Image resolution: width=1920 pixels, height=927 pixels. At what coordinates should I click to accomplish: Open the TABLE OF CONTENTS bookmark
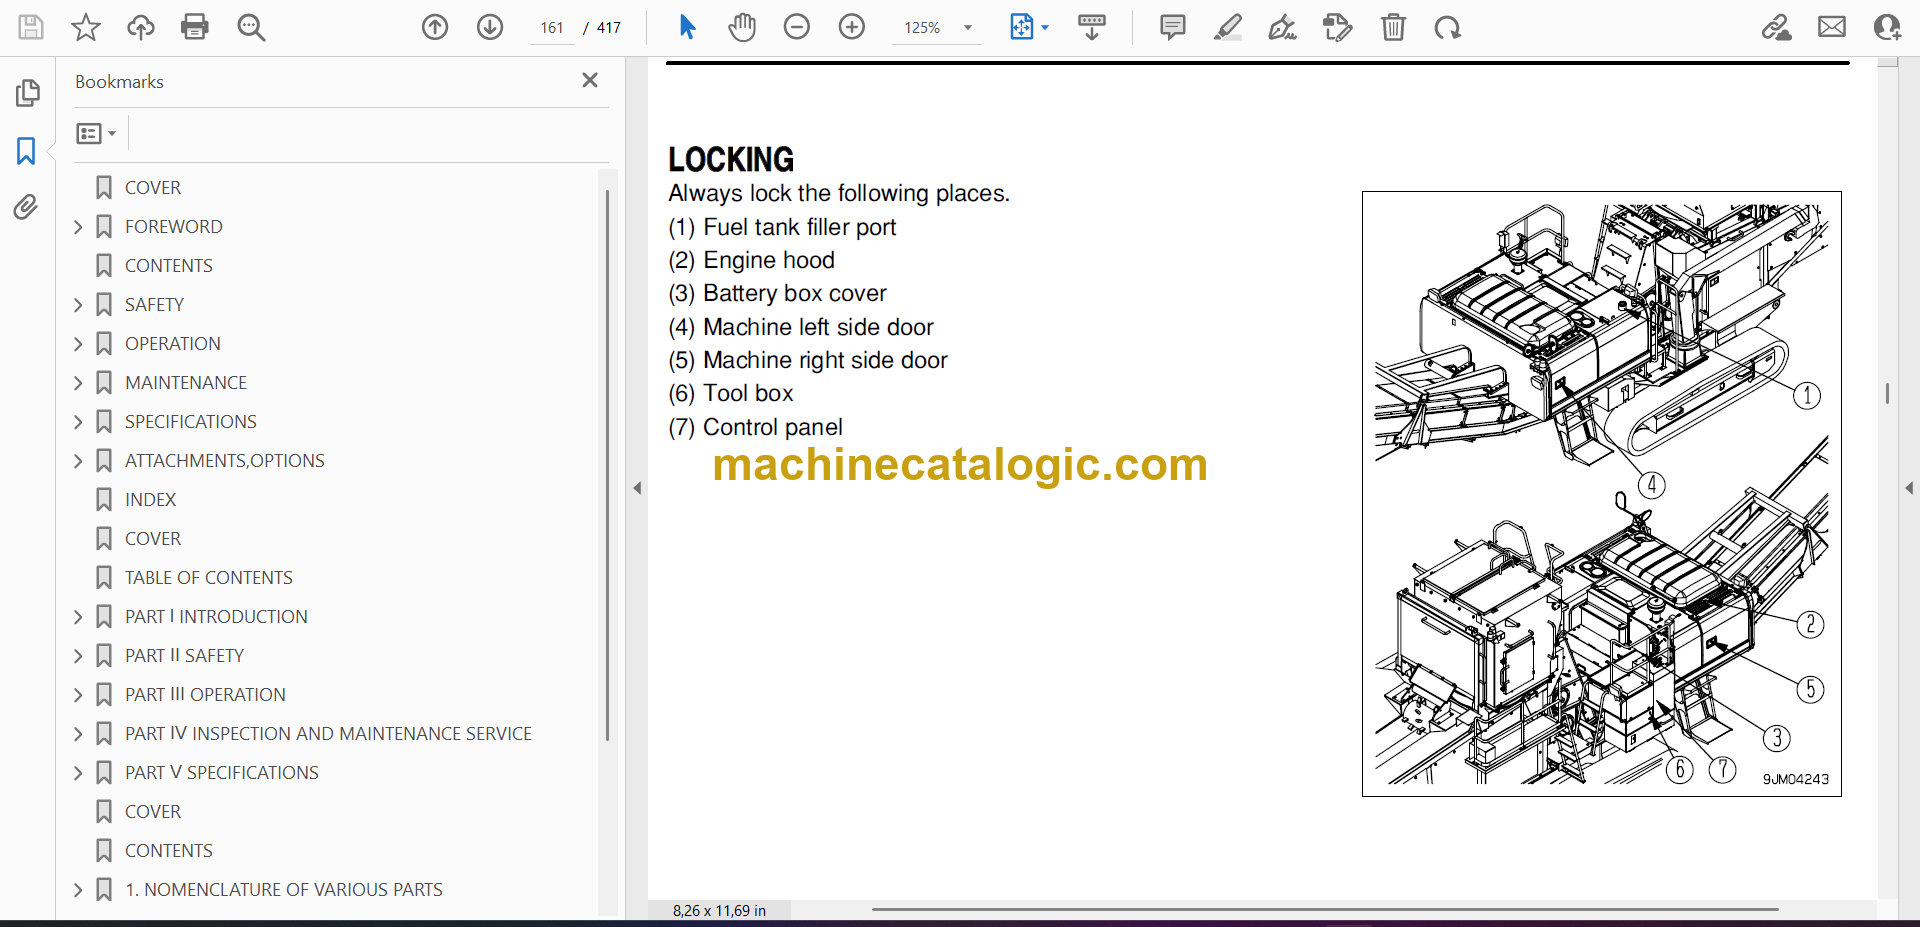click(209, 578)
